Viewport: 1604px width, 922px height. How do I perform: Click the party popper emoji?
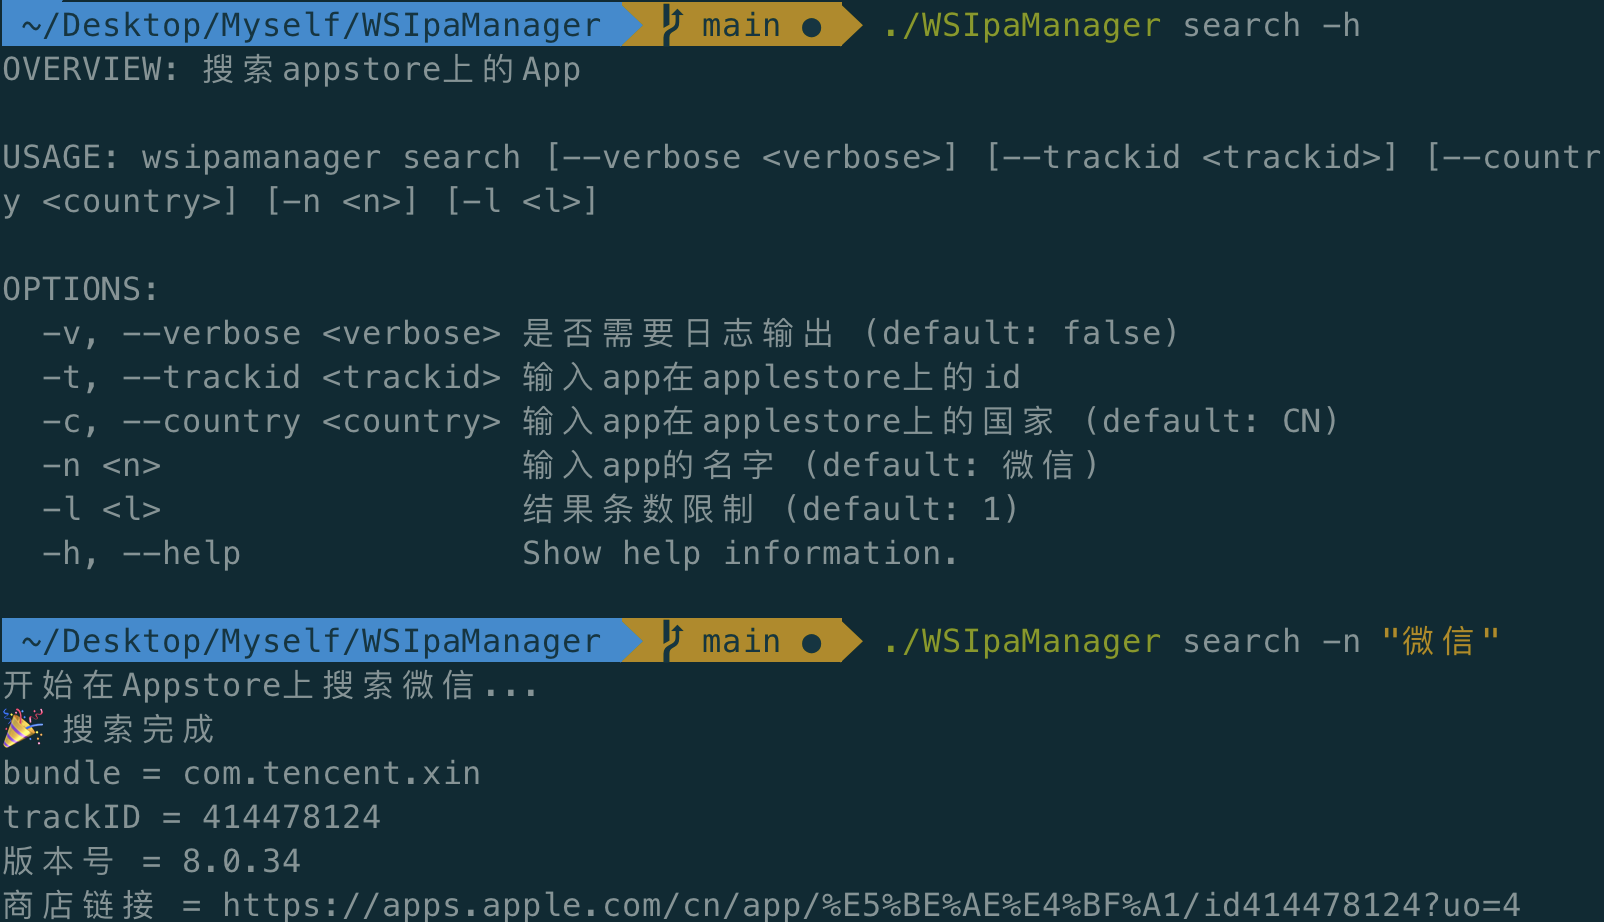pyautogui.click(x=22, y=728)
